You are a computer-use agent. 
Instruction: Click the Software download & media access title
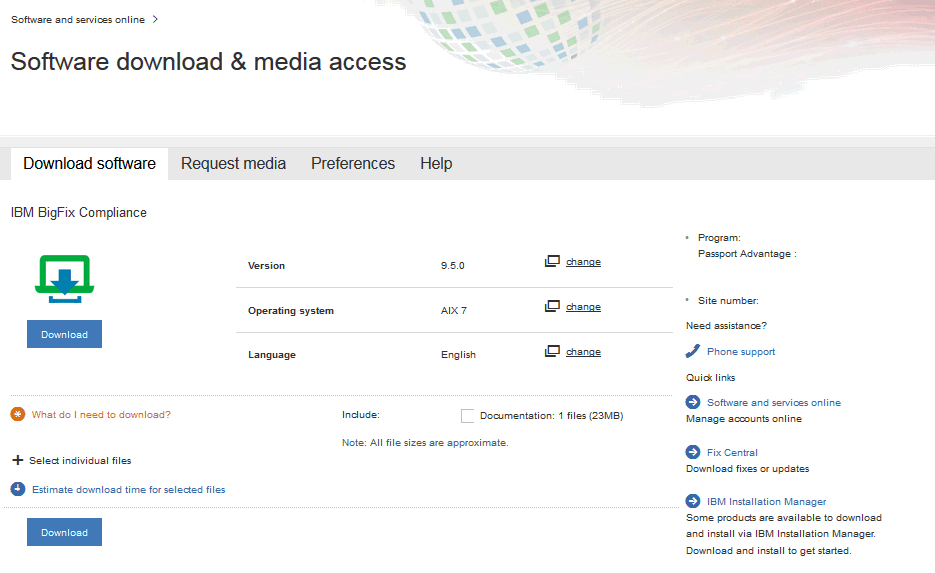208,61
